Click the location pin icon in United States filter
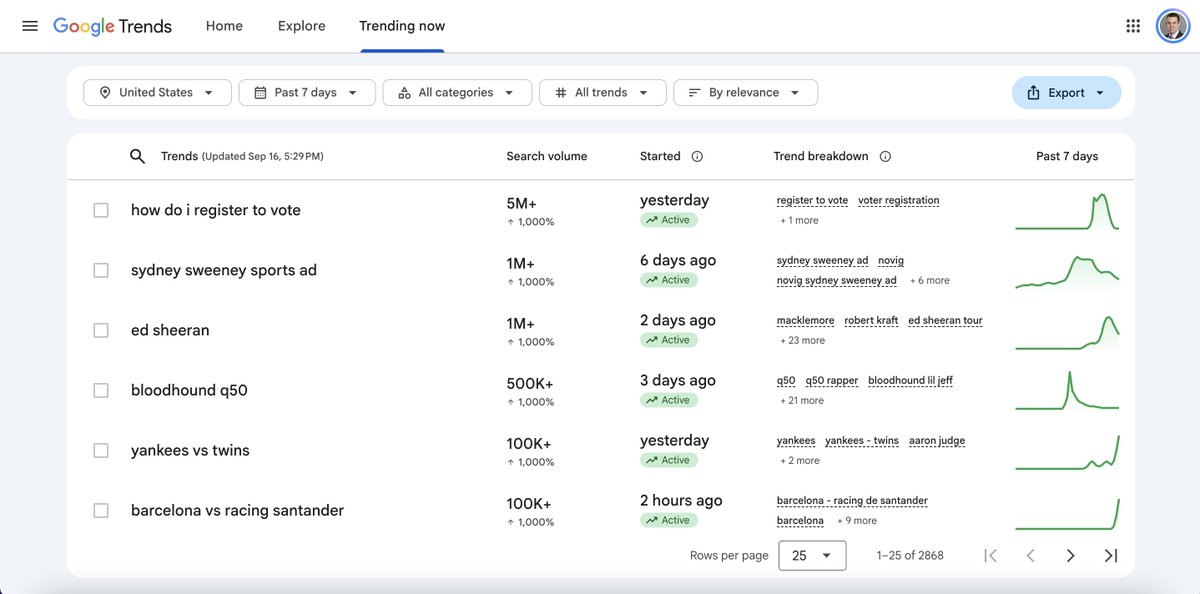The image size is (1200, 594). (105, 93)
